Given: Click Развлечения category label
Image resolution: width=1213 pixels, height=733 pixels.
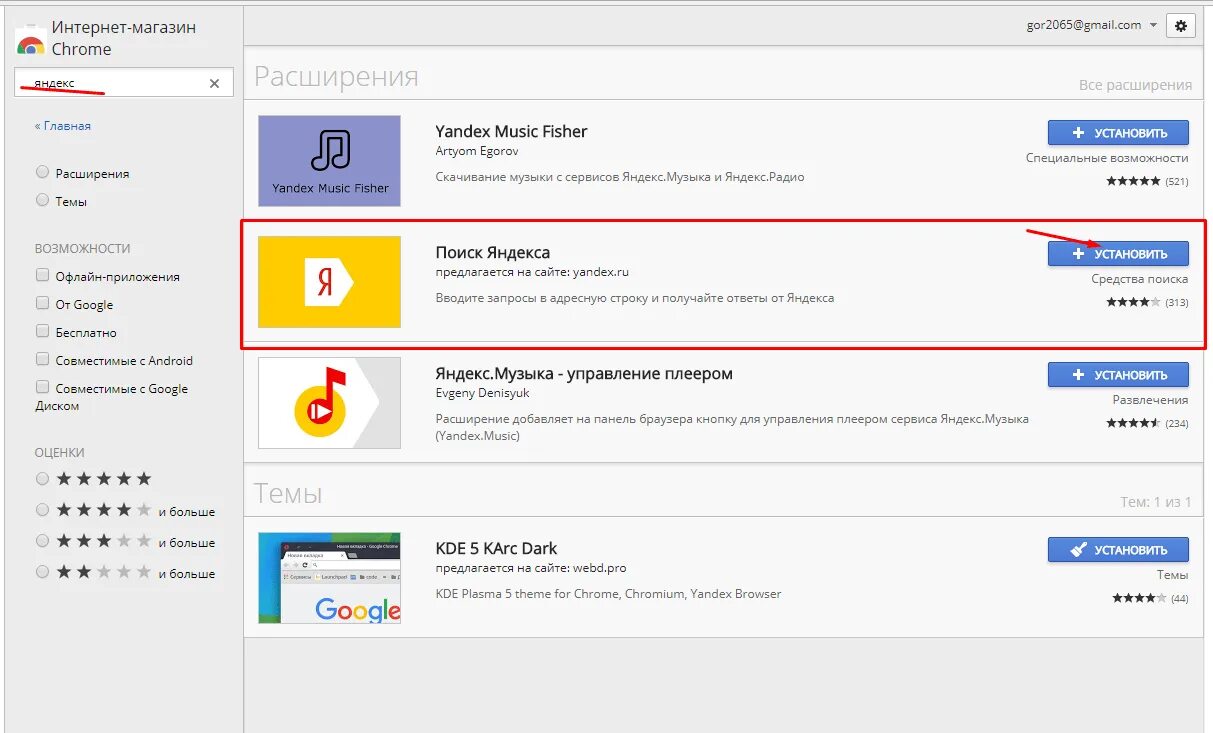Looking at the screenshot, I should click(x=1150, y=400).
